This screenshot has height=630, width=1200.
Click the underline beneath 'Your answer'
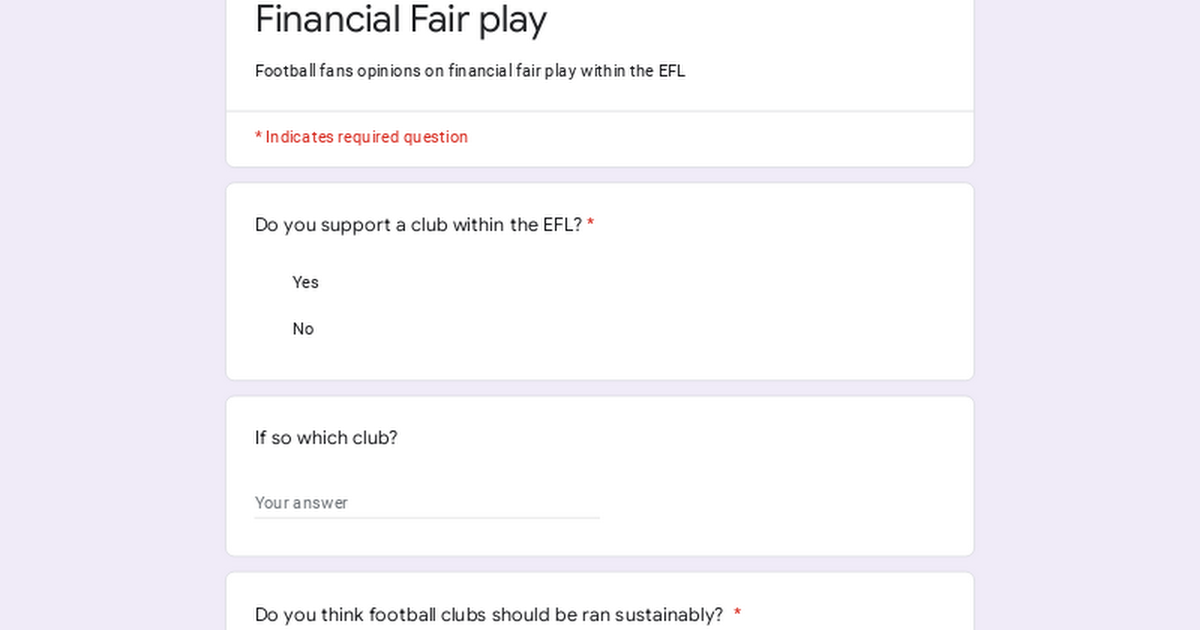427,518
